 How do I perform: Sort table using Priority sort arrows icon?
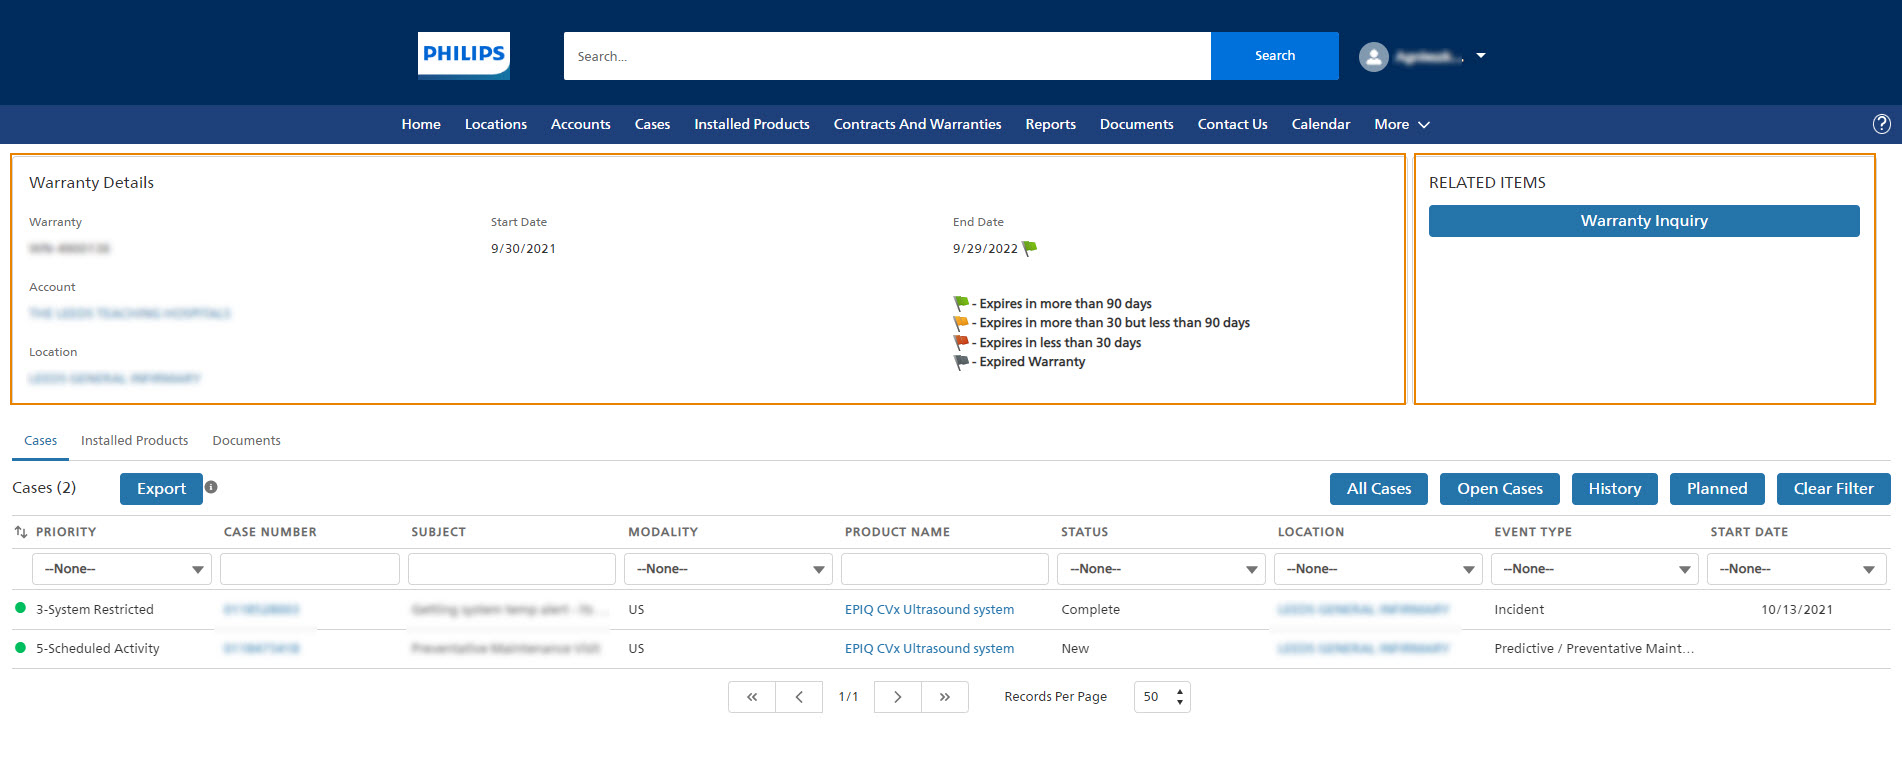coord(21,532)
